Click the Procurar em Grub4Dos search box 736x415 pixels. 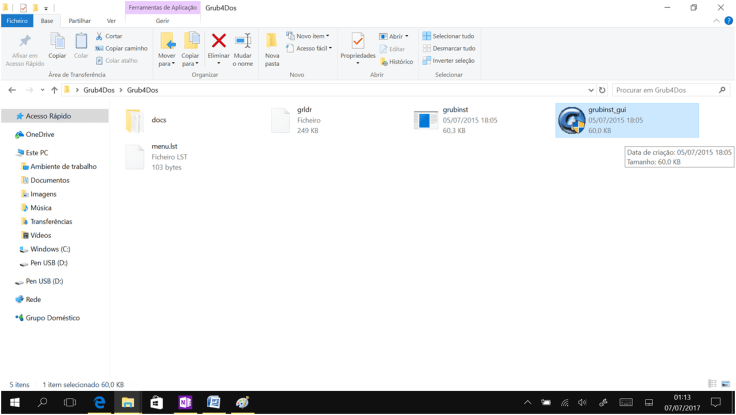click(663, 90)
